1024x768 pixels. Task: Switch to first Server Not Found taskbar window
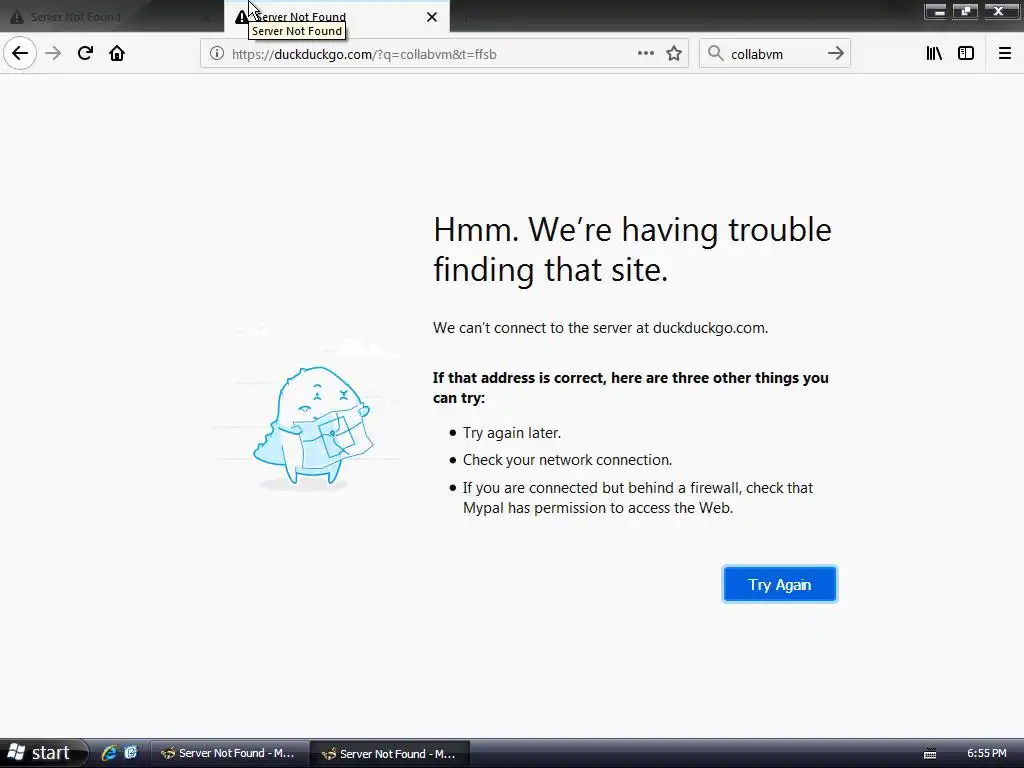[x=229, y=754]
